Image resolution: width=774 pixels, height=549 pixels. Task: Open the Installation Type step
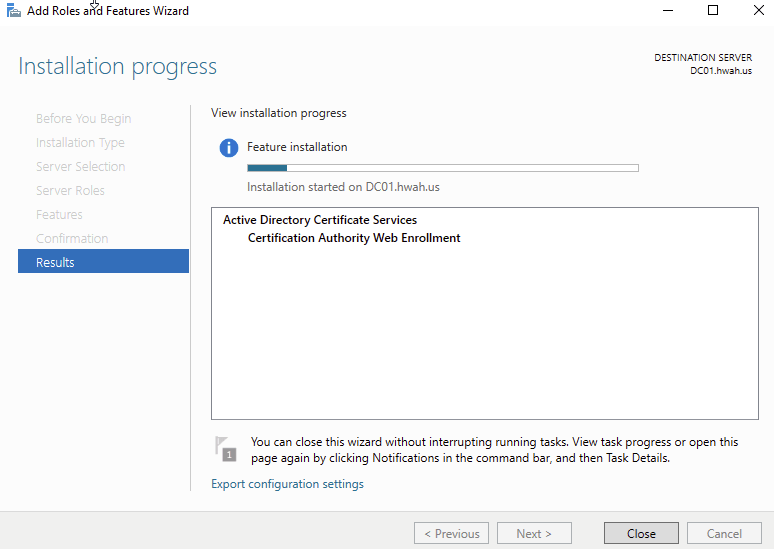pos(80,143)
